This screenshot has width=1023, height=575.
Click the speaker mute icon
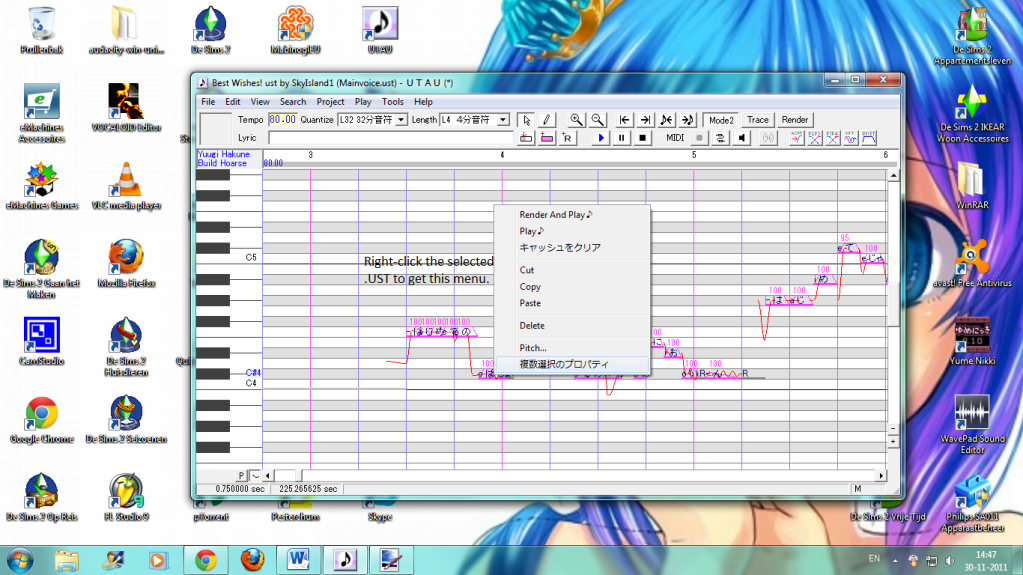click(x=742, y=138)
